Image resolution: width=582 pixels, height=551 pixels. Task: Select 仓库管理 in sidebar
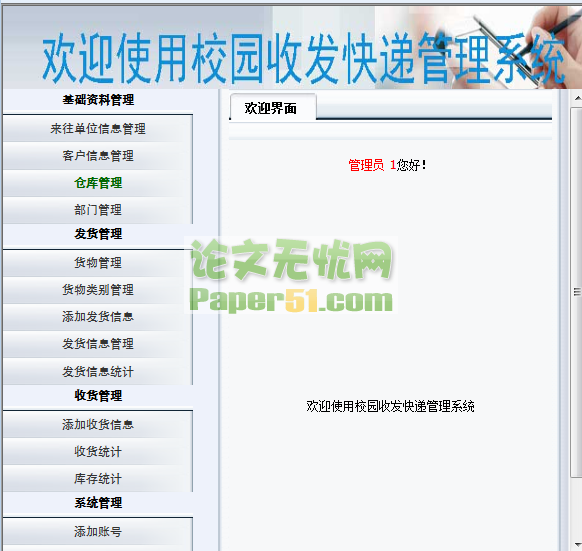(98, 183)
